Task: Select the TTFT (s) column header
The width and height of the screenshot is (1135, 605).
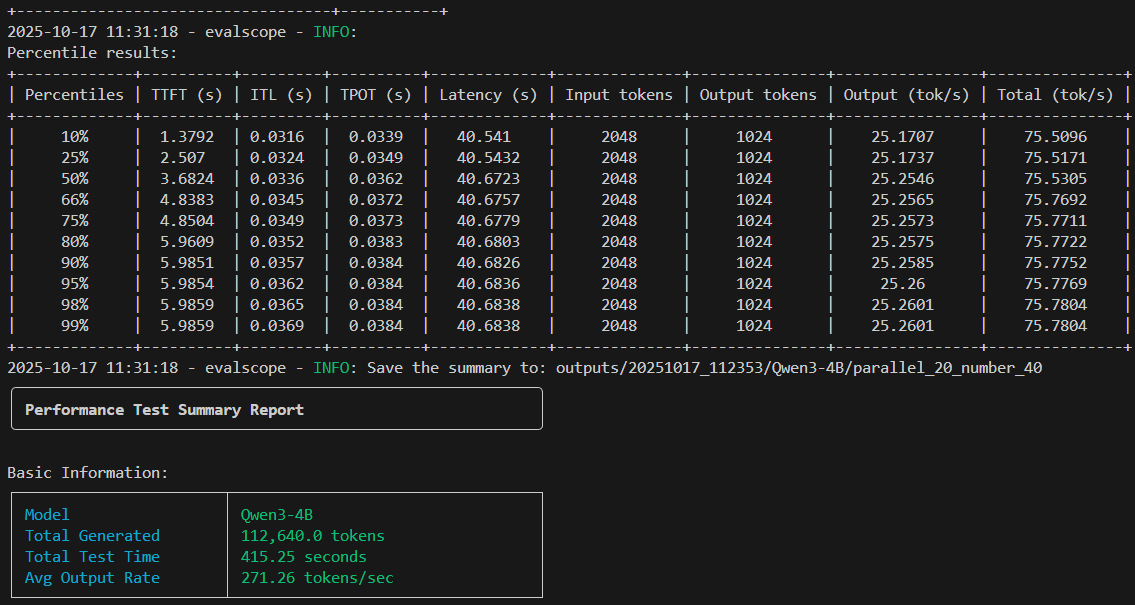Action: click(x=187, y=95)
